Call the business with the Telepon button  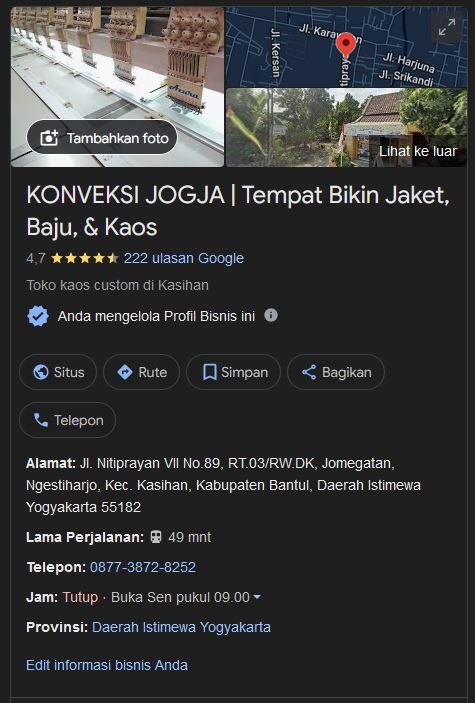click(67, 420)
